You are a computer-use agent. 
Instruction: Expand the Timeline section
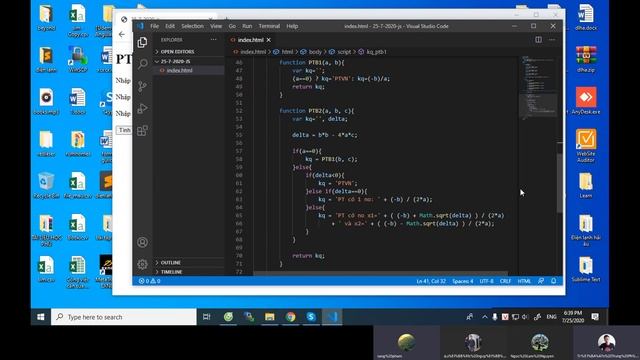[x=189, y=272]
